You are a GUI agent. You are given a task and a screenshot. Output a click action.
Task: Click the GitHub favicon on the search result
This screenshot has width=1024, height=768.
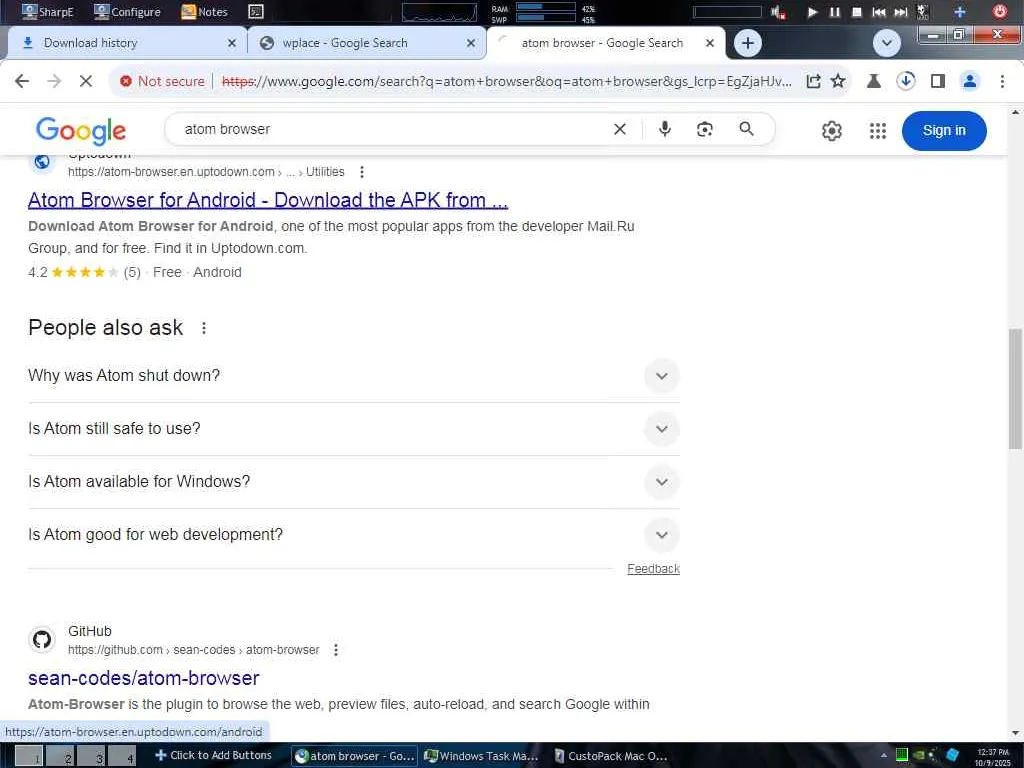click(x=42, y=639)
